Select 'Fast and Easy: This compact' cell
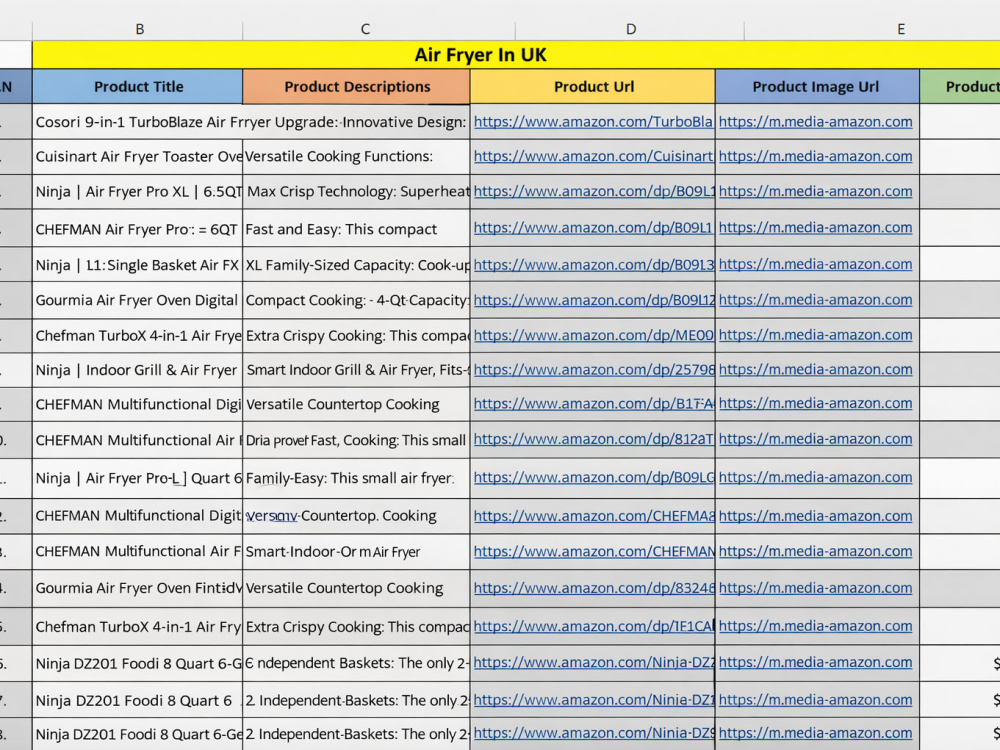Viewport: 1000px width, 750px height. tap(357, 228)
